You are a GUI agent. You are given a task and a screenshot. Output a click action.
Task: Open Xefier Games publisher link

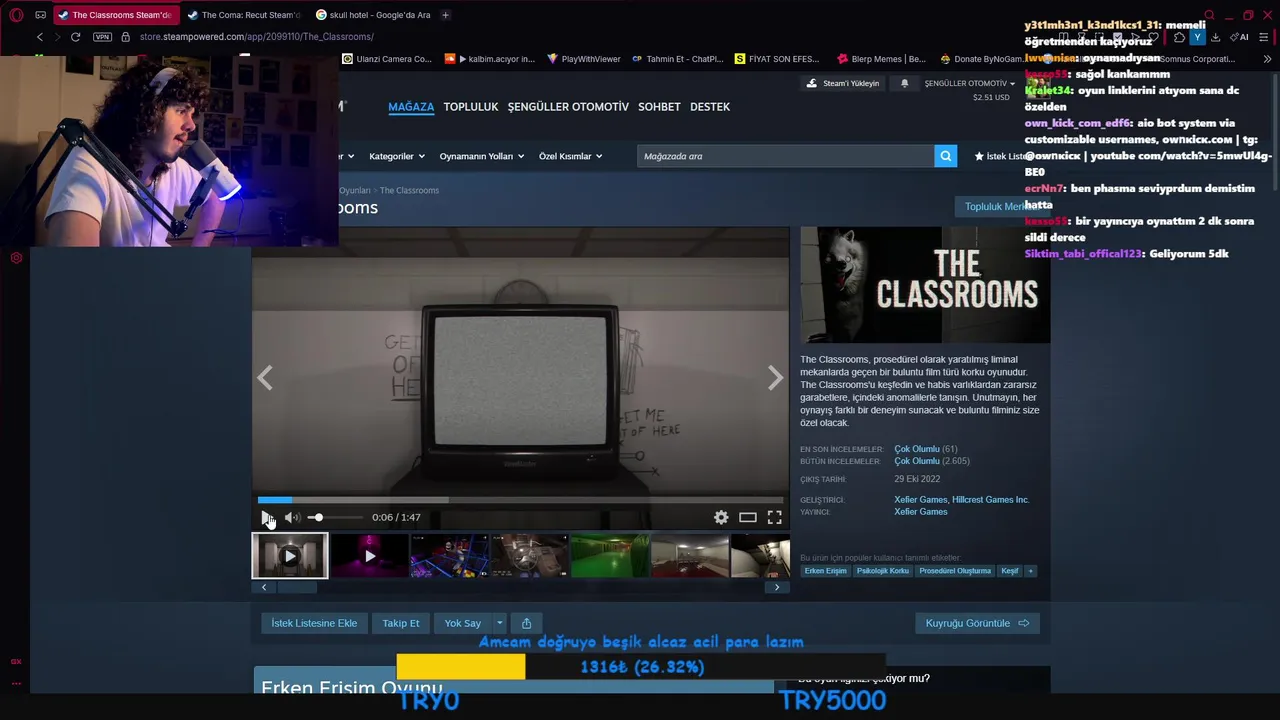(920, 512)
